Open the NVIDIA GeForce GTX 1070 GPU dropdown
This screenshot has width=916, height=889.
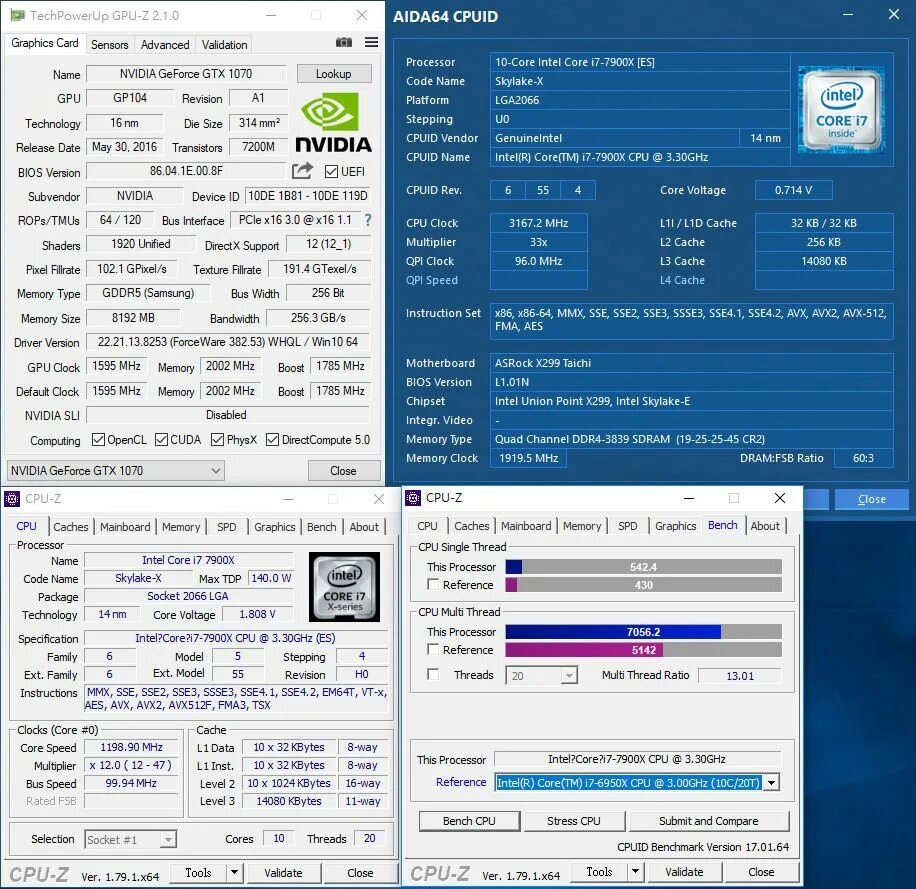tap(115, 470)
